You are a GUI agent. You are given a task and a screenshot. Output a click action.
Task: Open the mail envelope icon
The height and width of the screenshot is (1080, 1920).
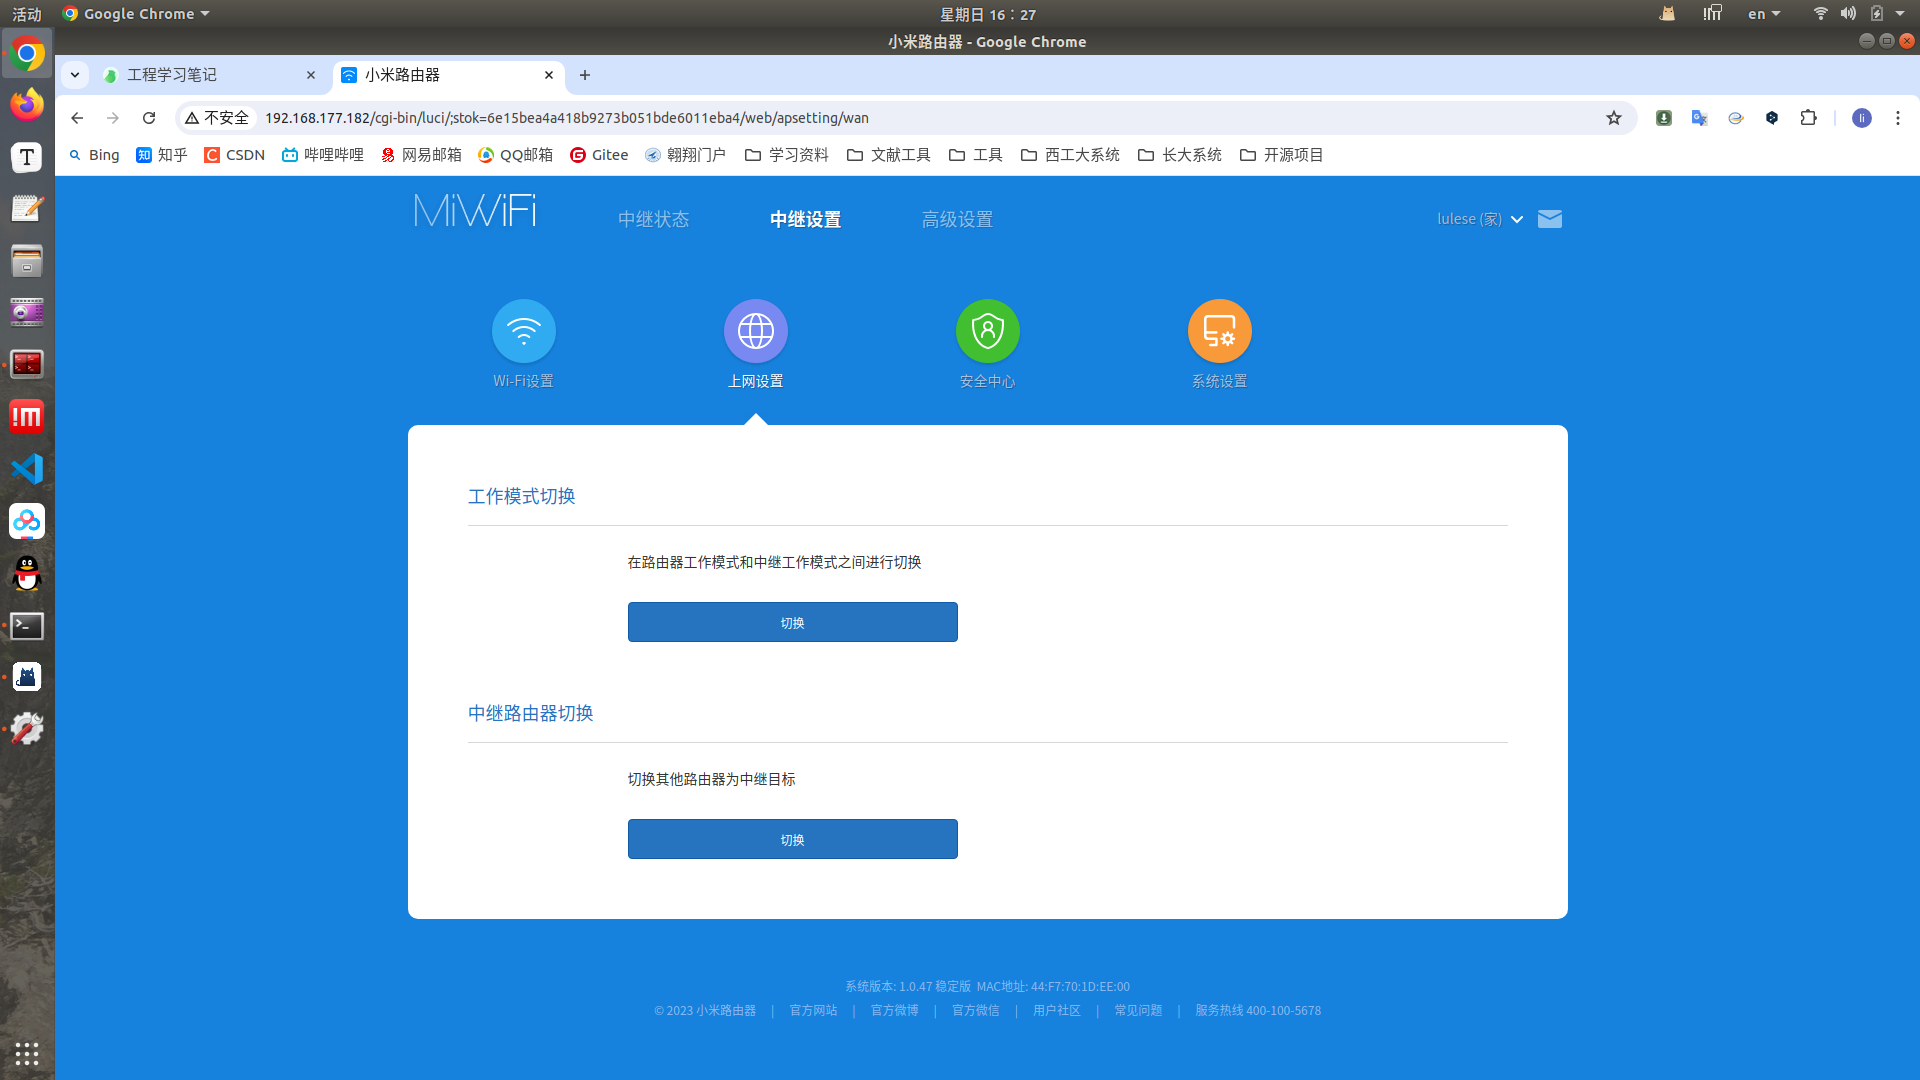(1549, 219)
